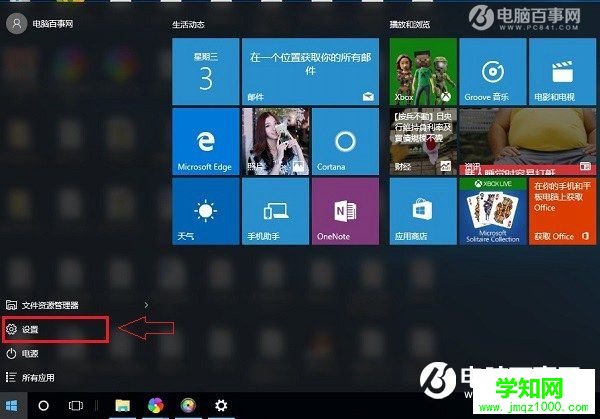
Task: Open the 应用商店 Store tile
Action: 423,211
